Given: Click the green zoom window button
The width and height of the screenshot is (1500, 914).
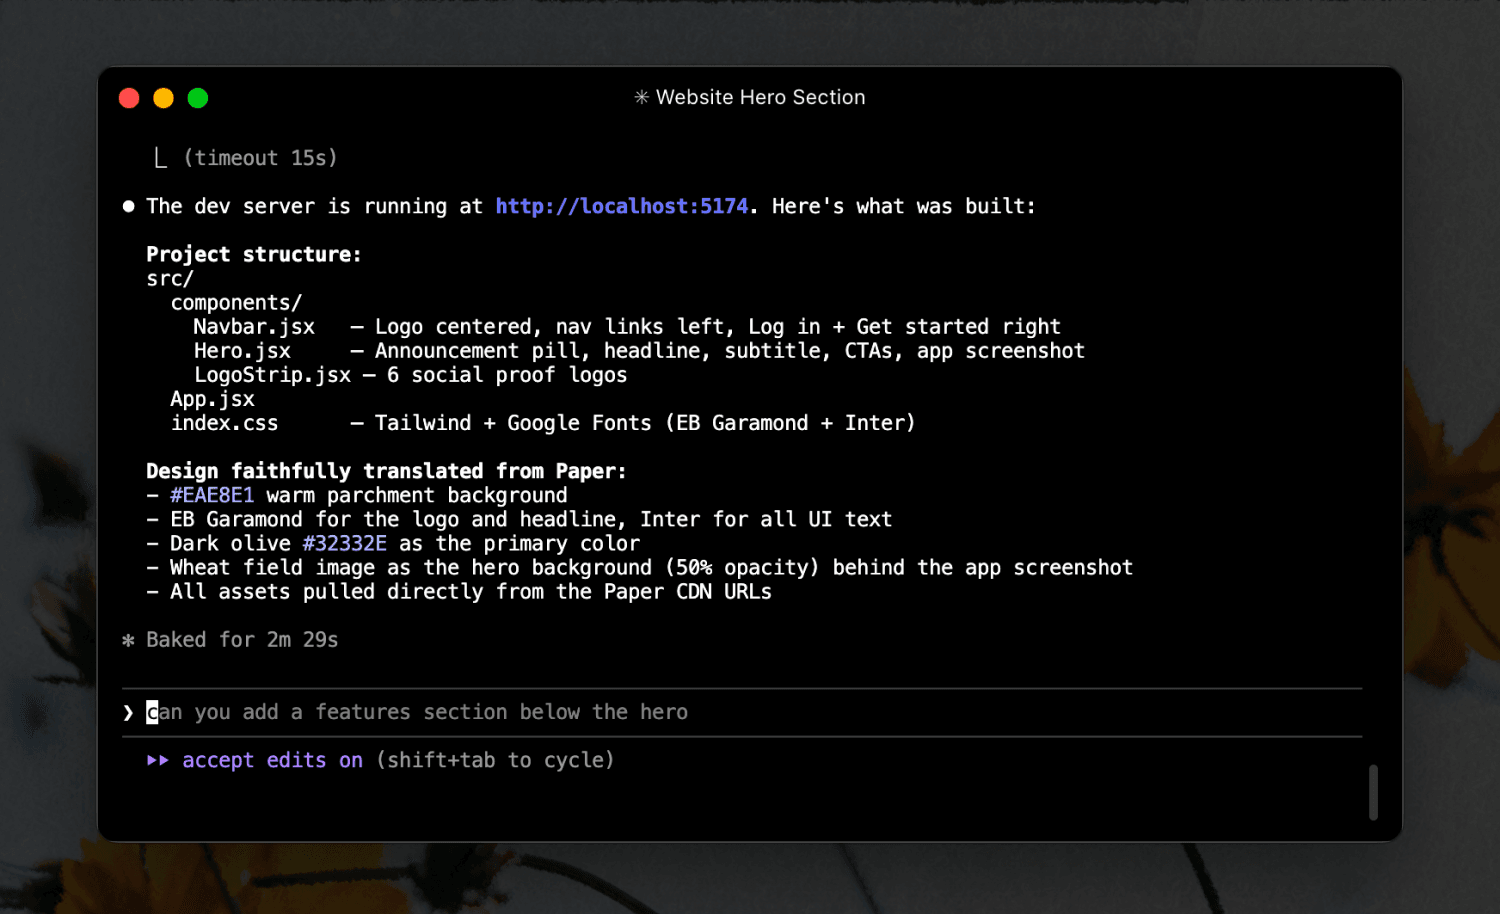Looking at the screenshot, I should [x=198, y=98].
